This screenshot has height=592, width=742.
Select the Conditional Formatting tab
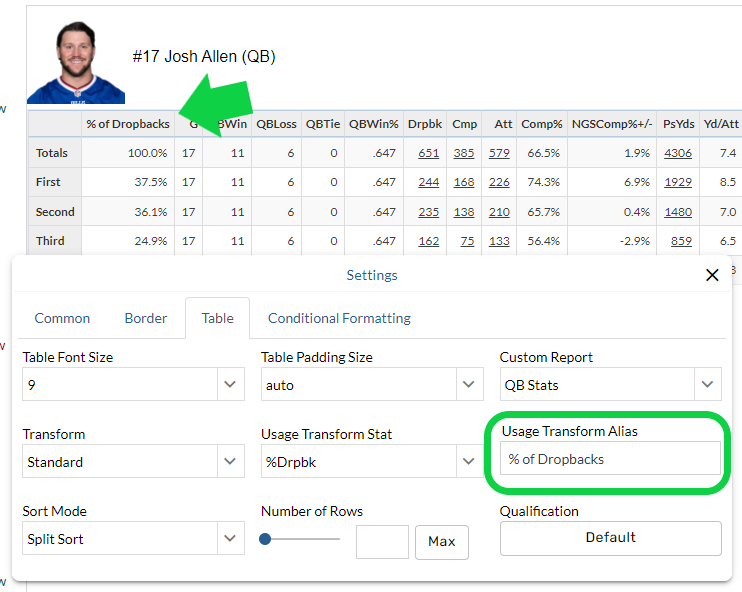coord(339,318)
